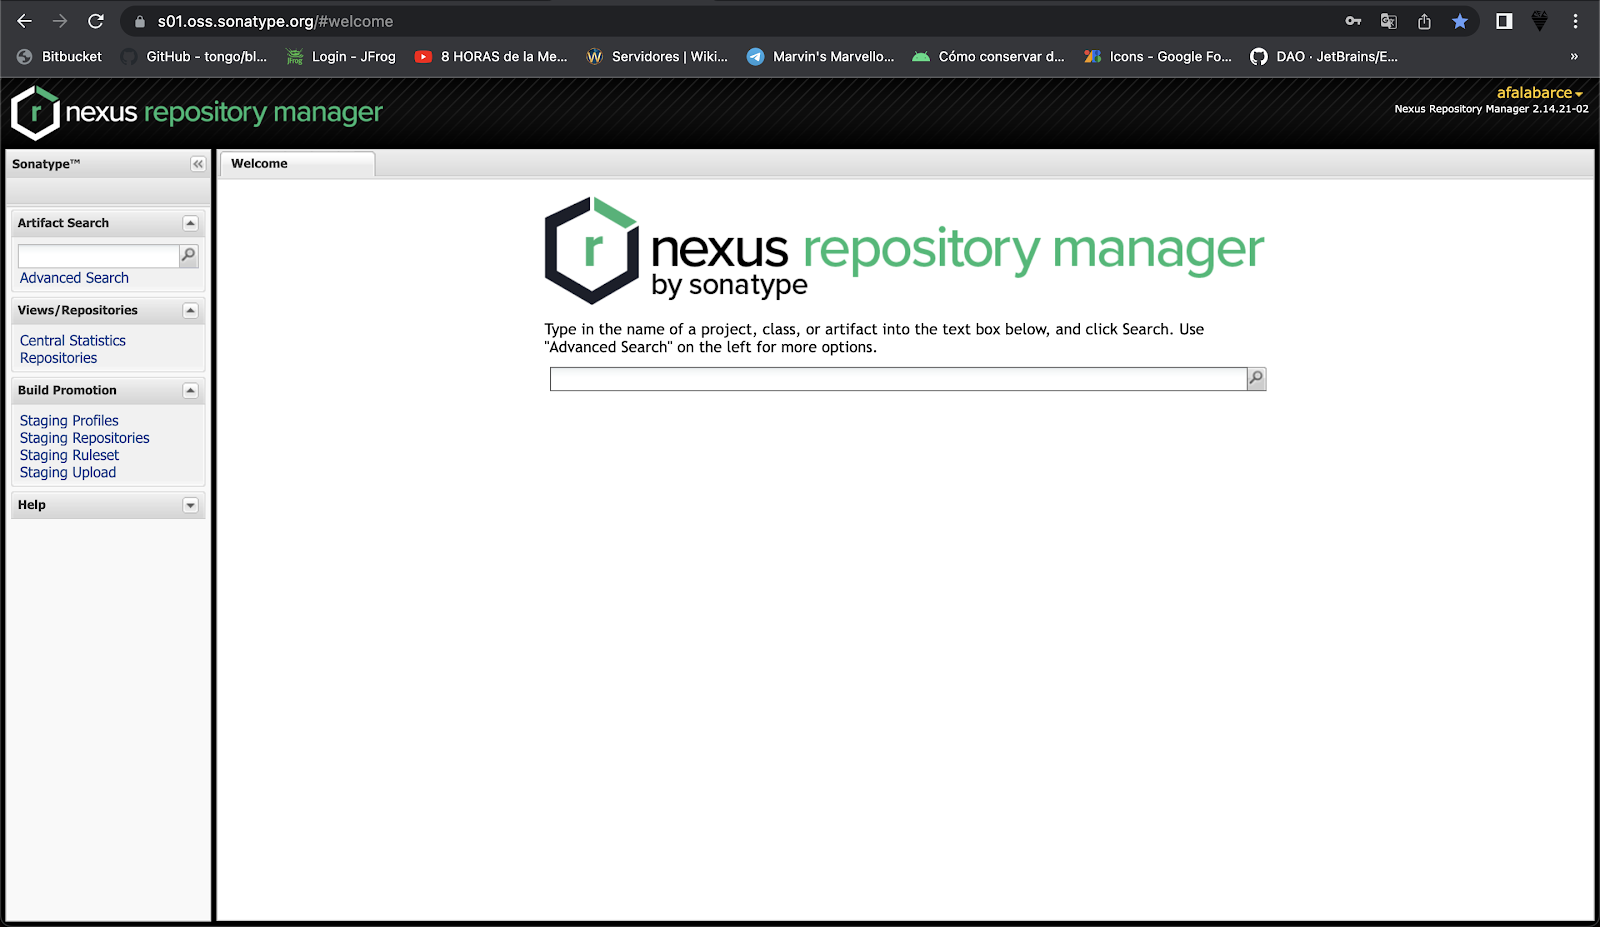This screenshot has height=927, width=1600.
Task: Open Staging Repositories
Action: coord(85,438)
